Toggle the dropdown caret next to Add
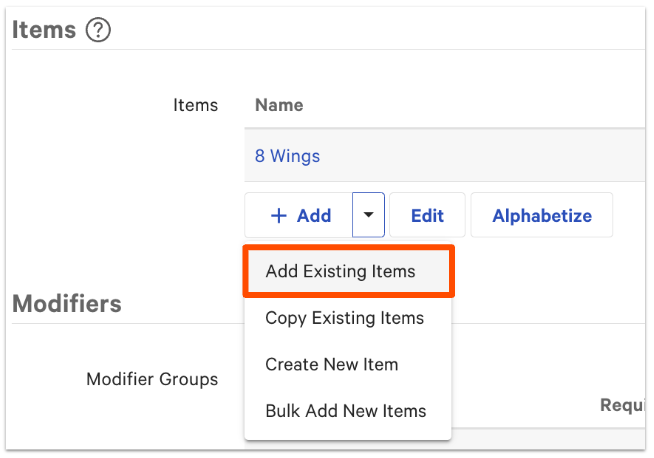This screenshot has width=654, height=458. pos(369,216)
